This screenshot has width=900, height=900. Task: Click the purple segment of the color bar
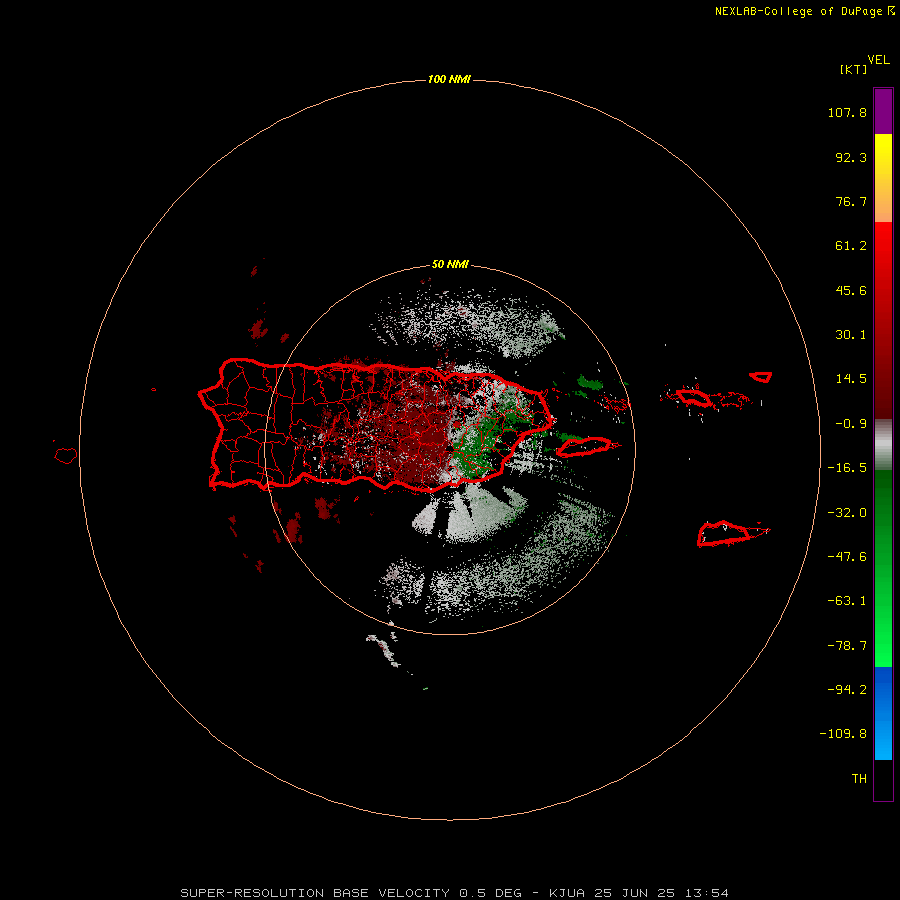pyautogui.click(x=883, y=111)
